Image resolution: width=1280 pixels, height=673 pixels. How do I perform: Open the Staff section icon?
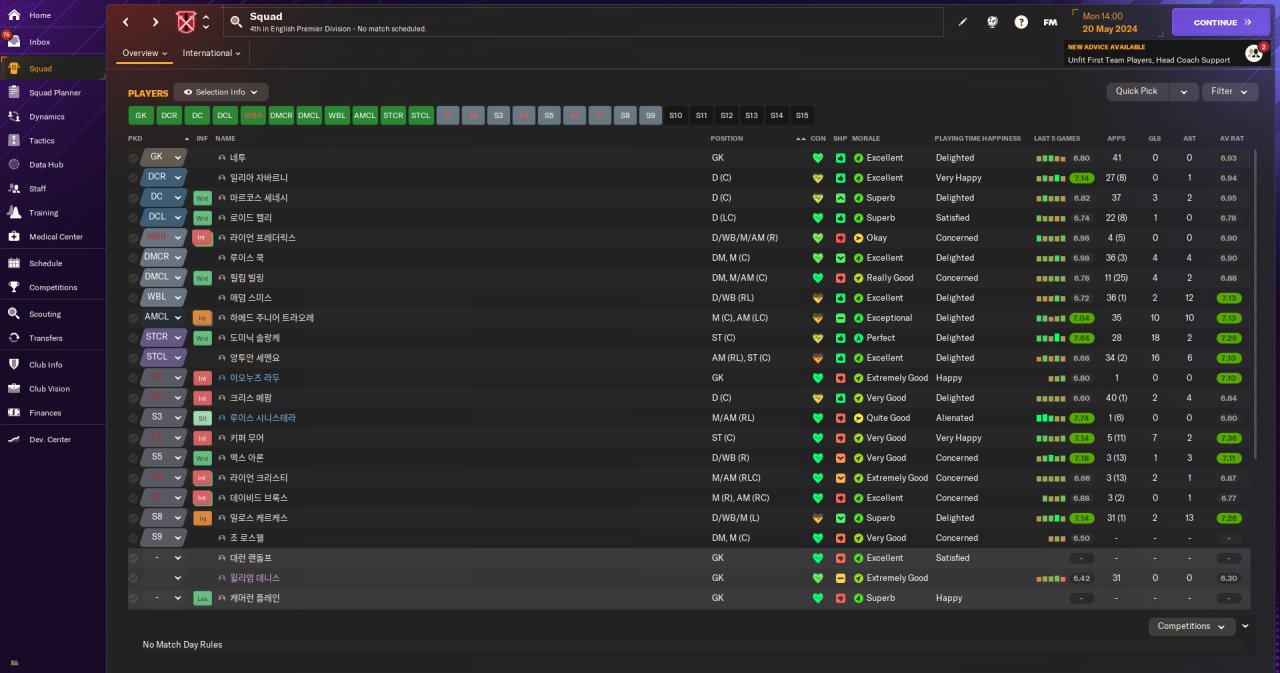pyautogui.click(x=14, y=188)
